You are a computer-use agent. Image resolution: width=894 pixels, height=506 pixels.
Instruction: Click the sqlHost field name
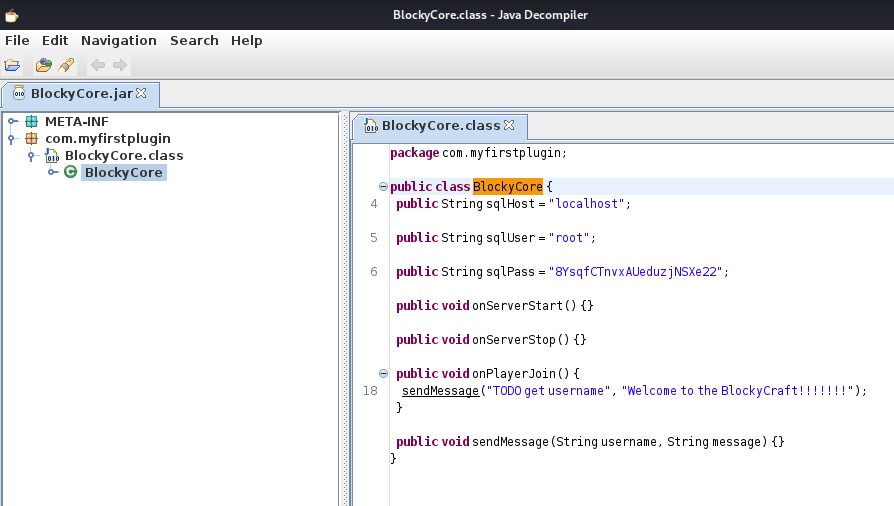pos(510,204)
